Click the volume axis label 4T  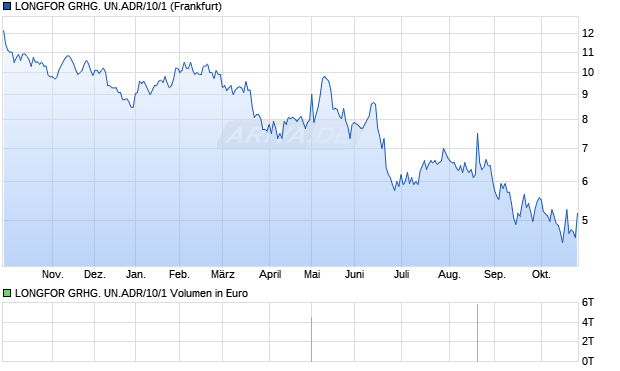click(588, 322)
